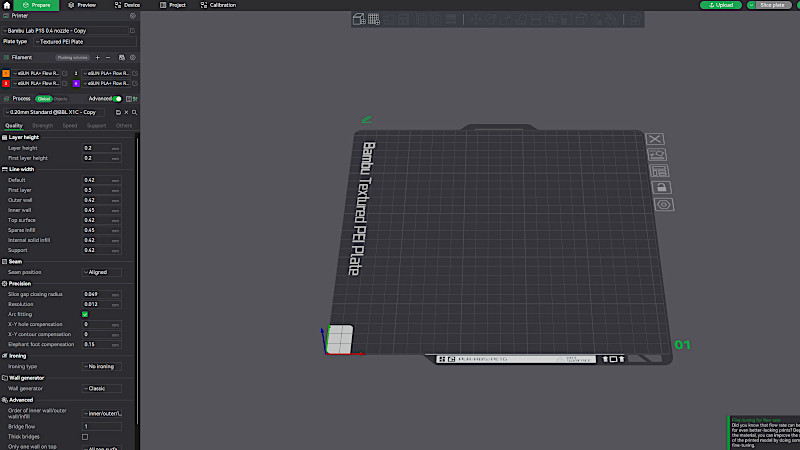This screenshot has width=800, height=450.
Task: Select the Global process mode
Action: [x=44, y=99]
